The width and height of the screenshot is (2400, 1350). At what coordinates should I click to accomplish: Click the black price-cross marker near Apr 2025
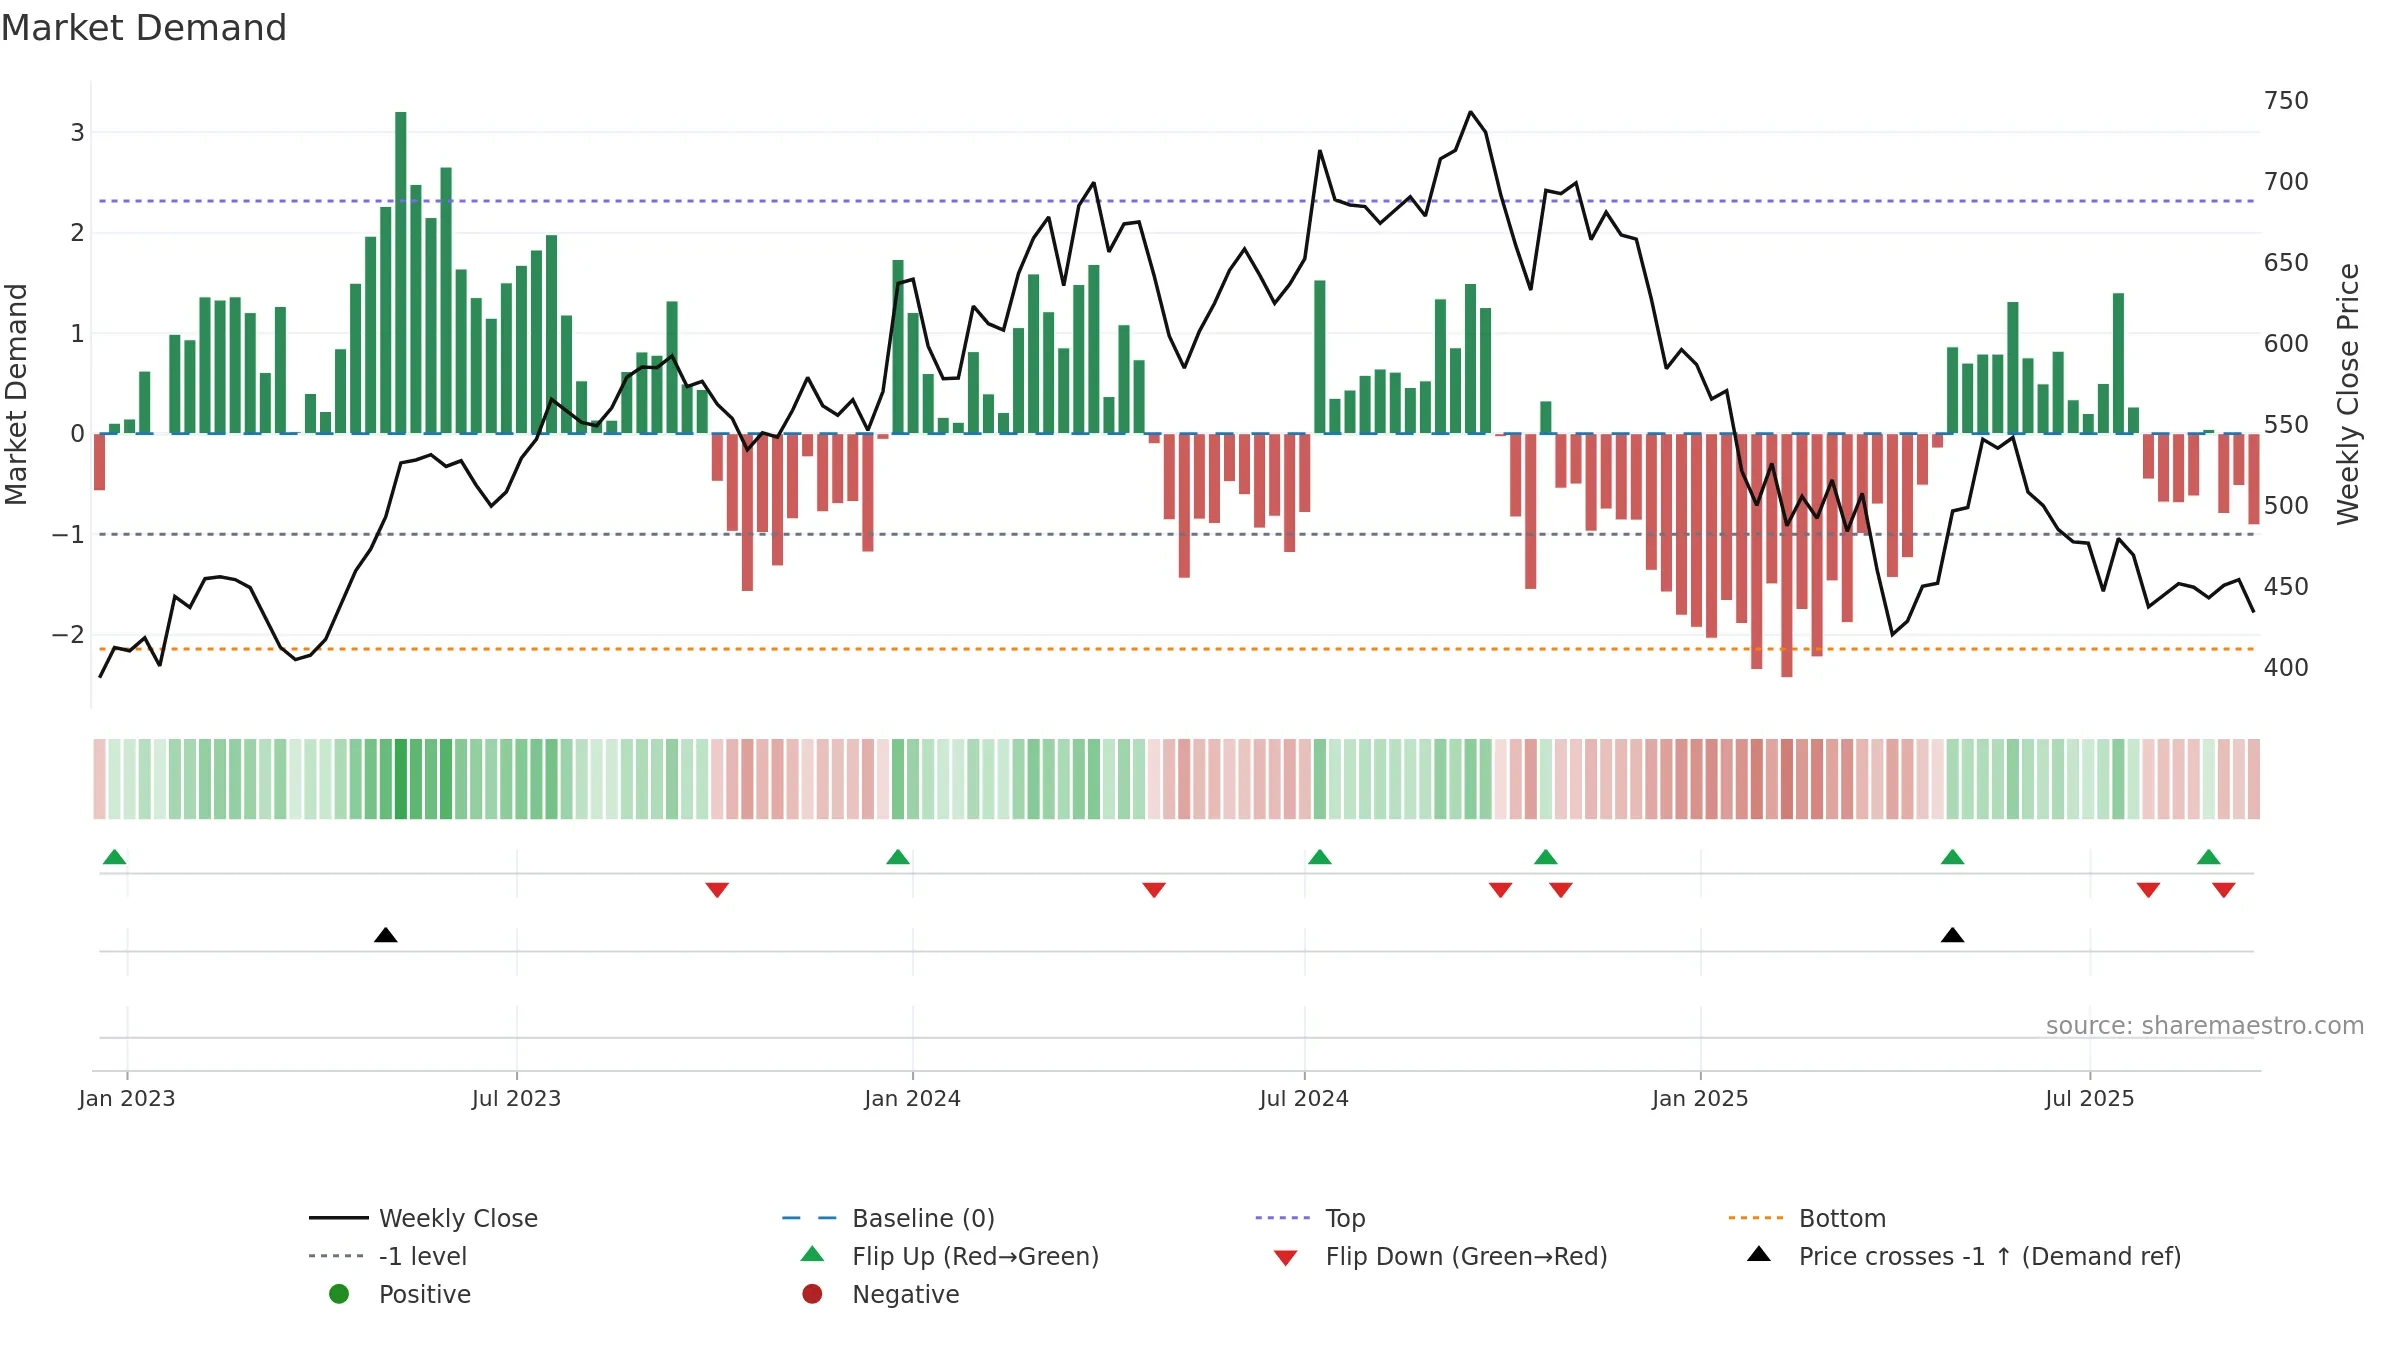pos(1953,935)
